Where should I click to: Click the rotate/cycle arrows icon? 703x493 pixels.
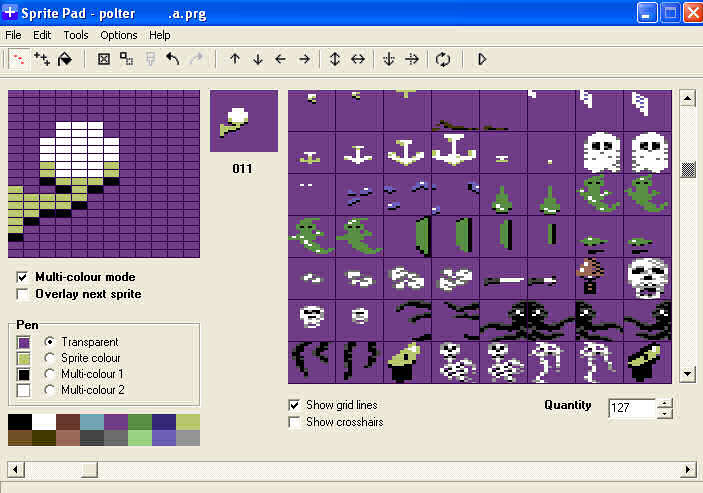pos(442,59)
